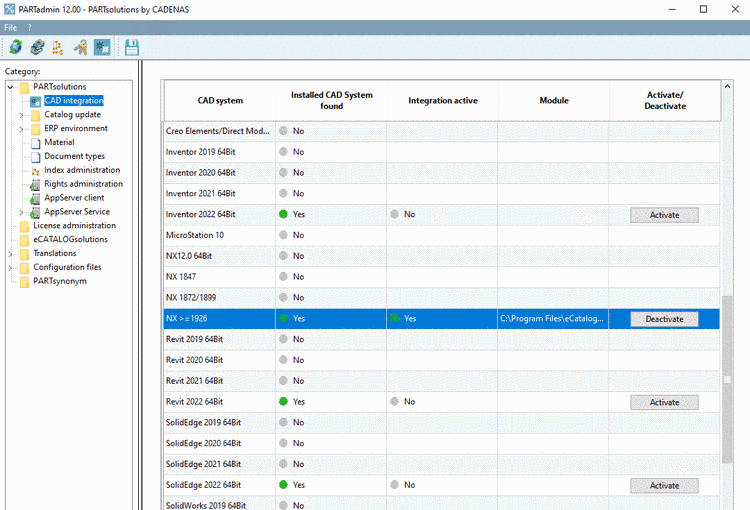
Task: Click the Document types page icon
Action: pyautogui.click(x=35, y=156)
